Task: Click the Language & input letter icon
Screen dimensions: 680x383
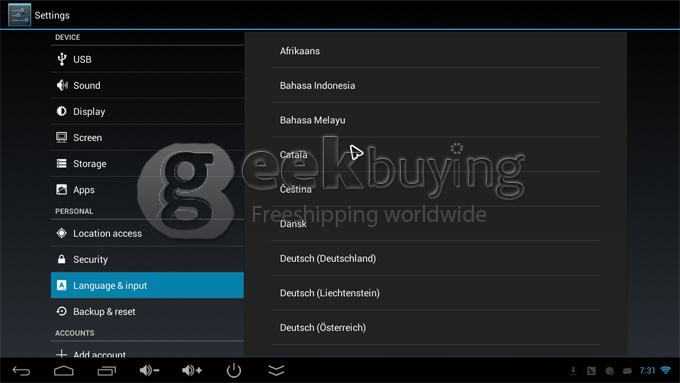Action: (62, 285)
